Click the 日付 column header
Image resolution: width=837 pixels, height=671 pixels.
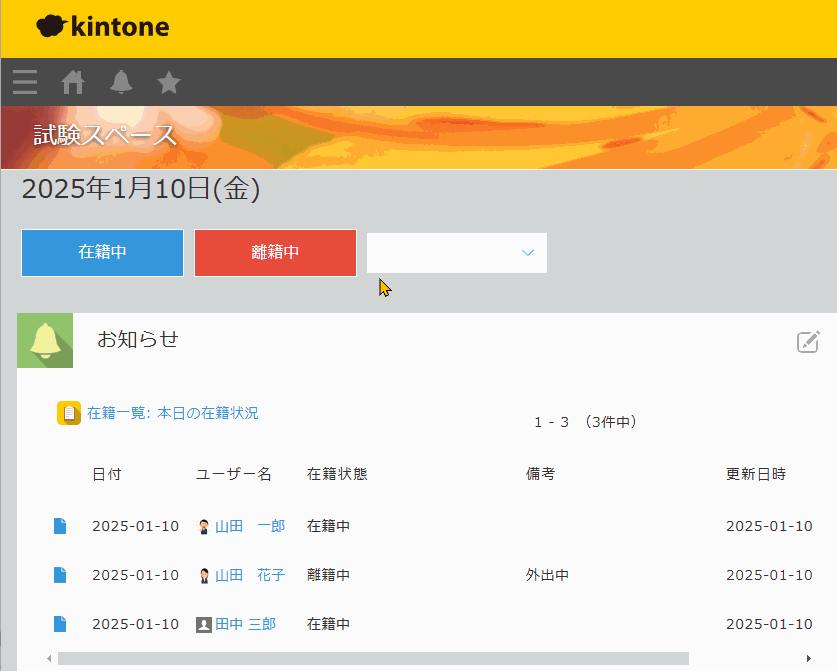tap(107, 474)
